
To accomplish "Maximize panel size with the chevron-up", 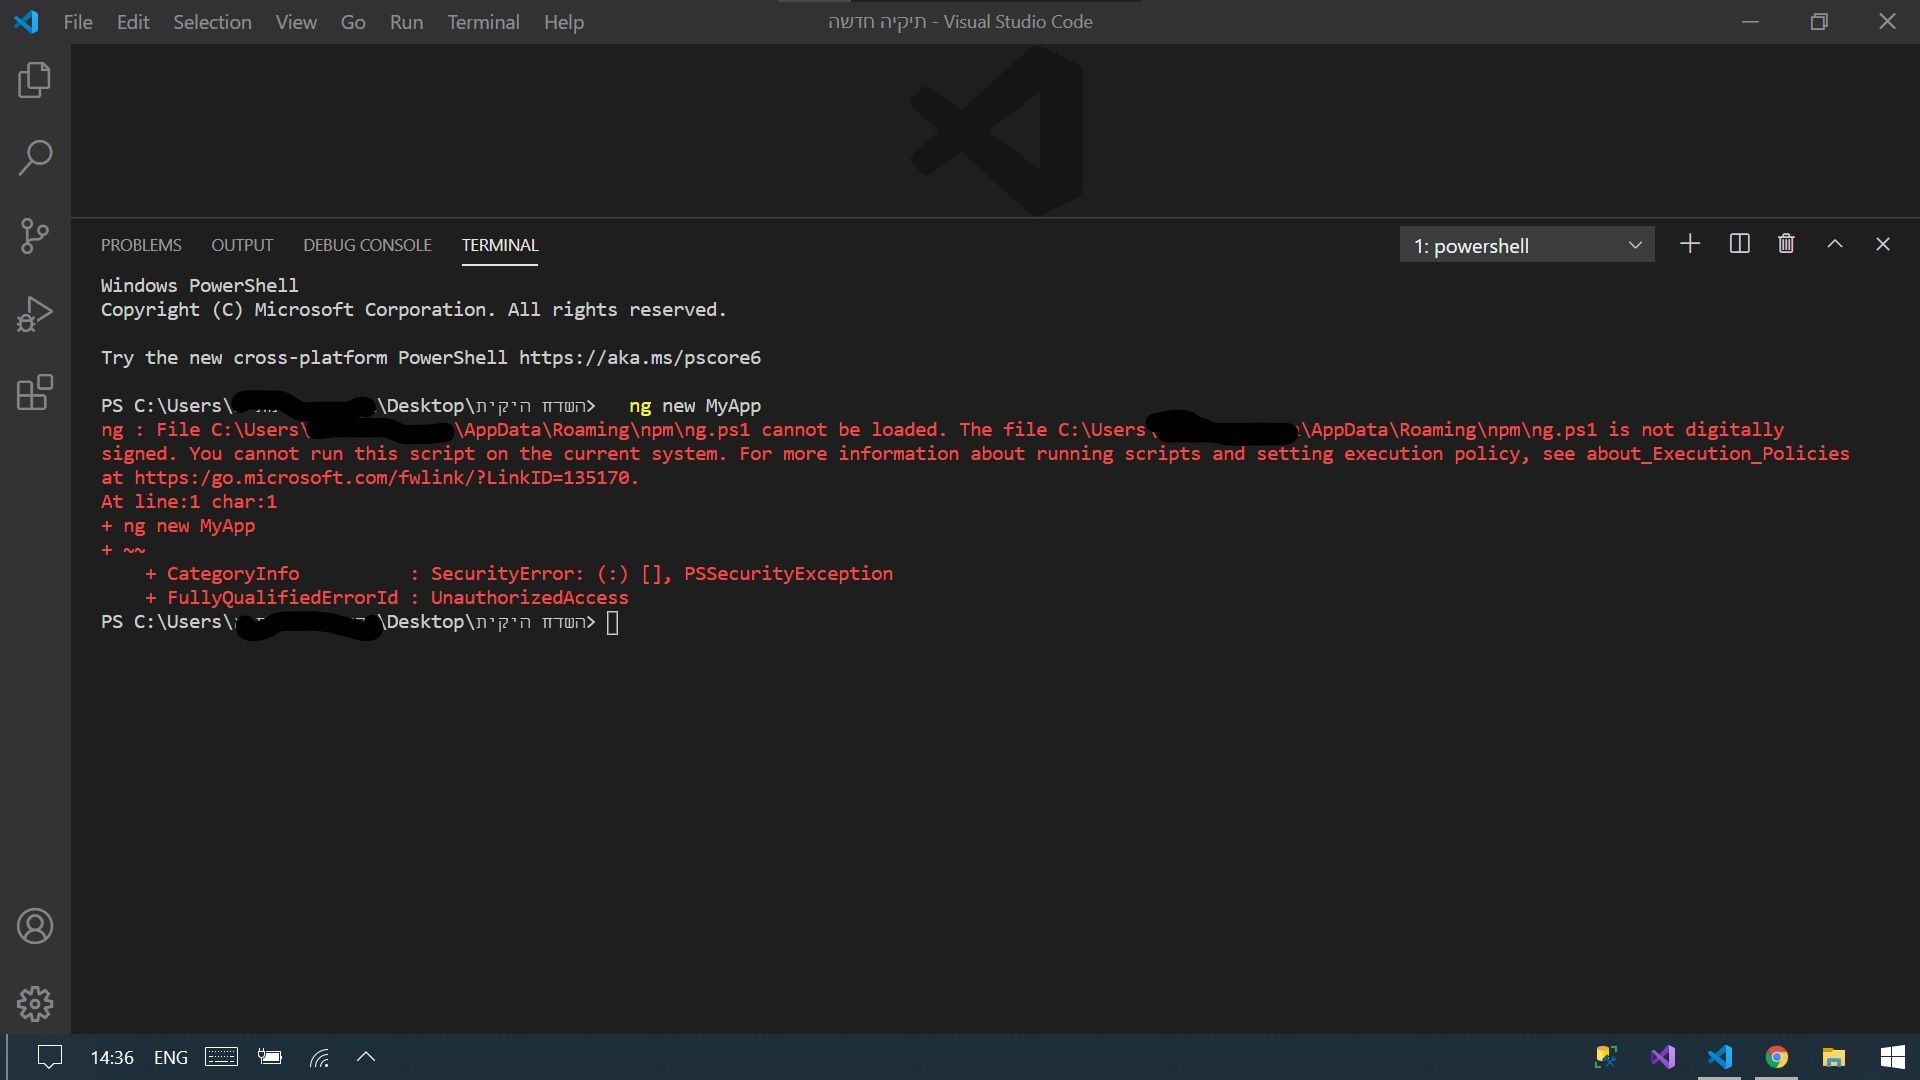I will point(1835,244).
